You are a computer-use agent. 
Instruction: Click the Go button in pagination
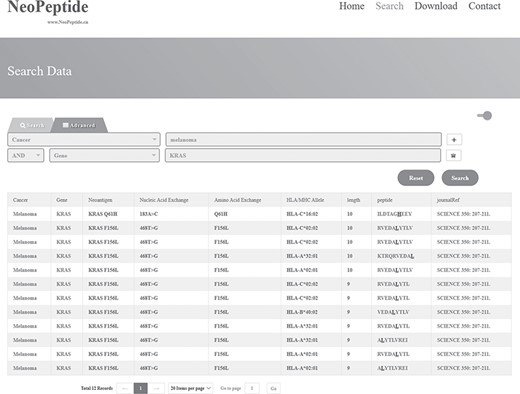click(273, 388)
